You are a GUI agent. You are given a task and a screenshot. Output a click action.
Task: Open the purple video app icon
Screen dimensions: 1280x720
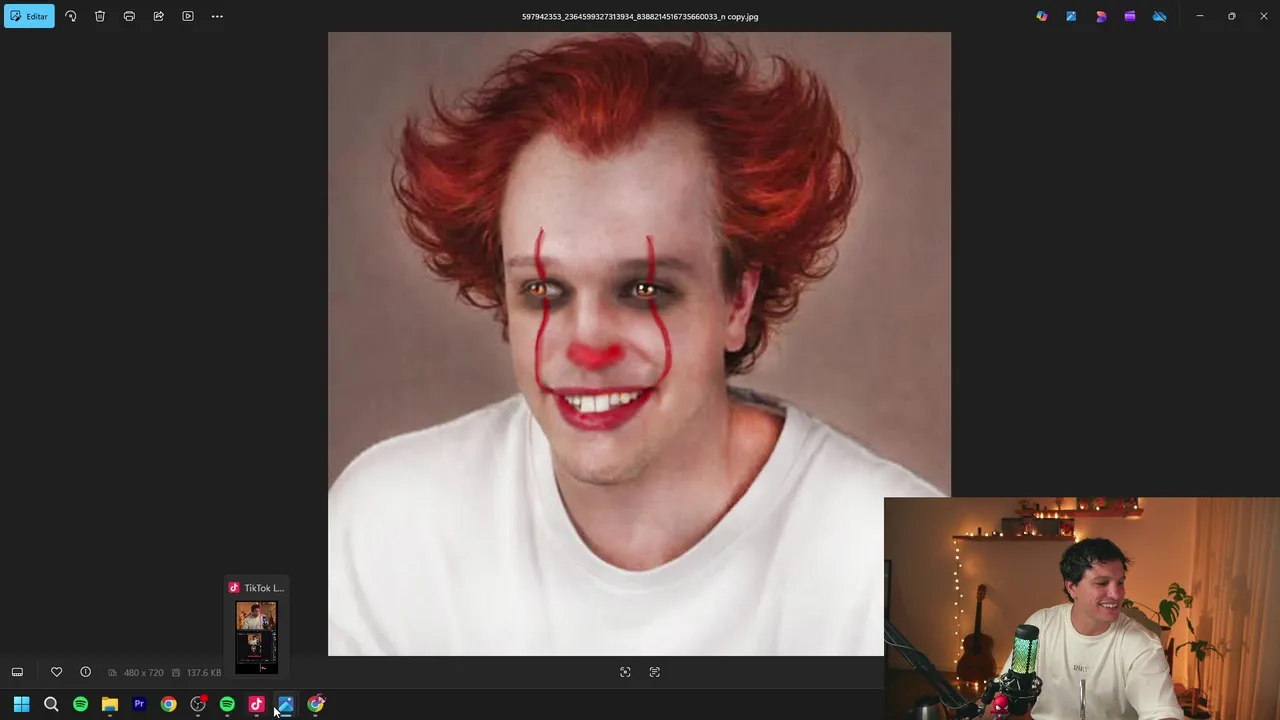tap(1130, 16)
